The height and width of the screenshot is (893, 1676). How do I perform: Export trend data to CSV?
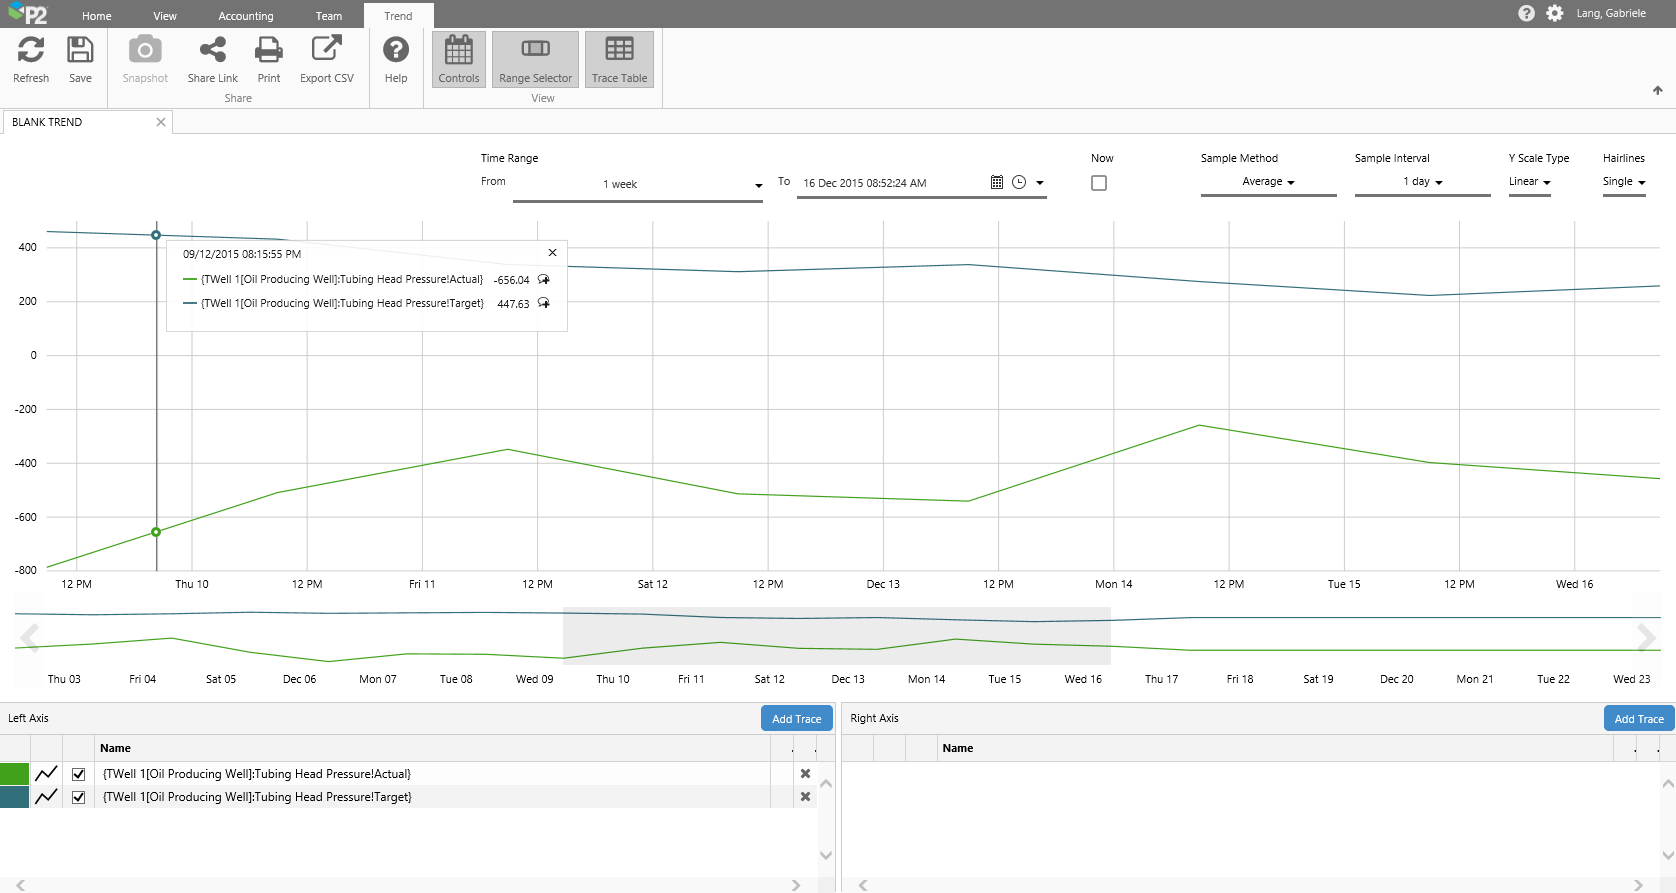[x=326, y=59]
